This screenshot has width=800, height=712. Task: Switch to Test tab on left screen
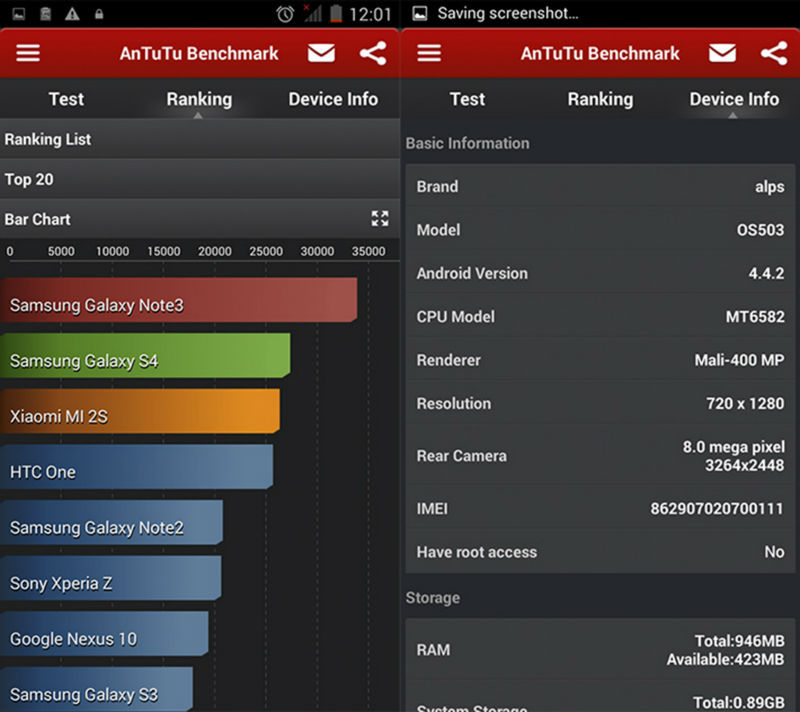(66, 99)
